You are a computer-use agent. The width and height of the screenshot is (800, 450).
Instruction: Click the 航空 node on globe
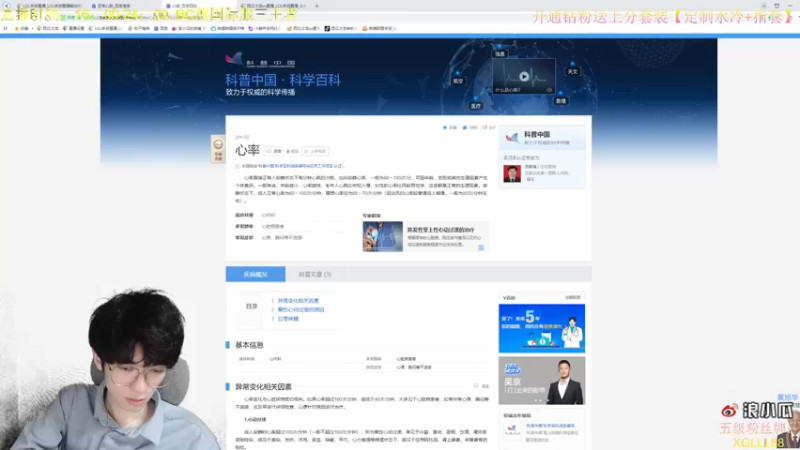tap(458, 81)
